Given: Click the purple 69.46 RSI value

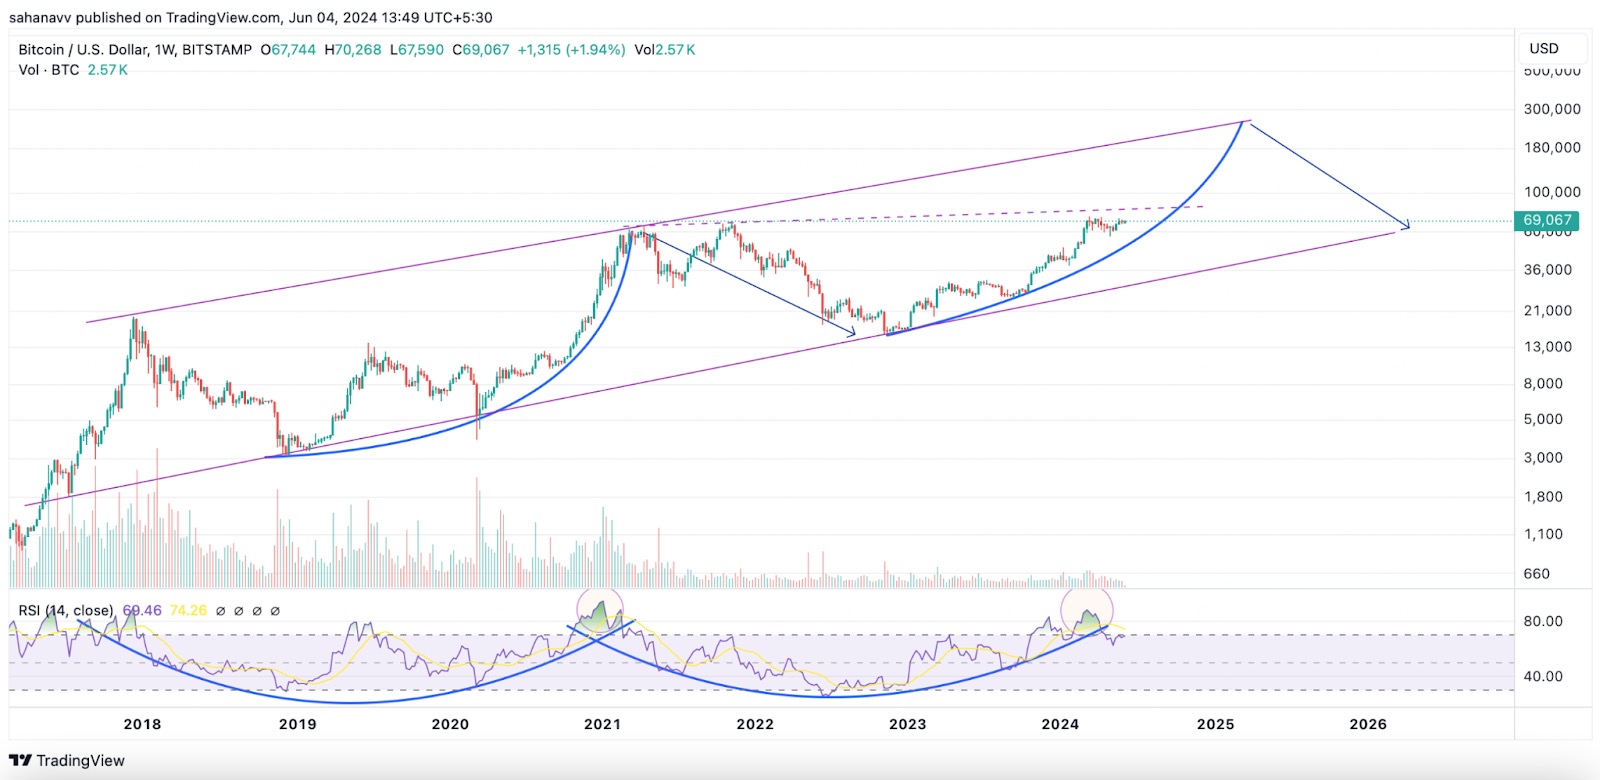Looking at the screenshot, I should (142, 610).
